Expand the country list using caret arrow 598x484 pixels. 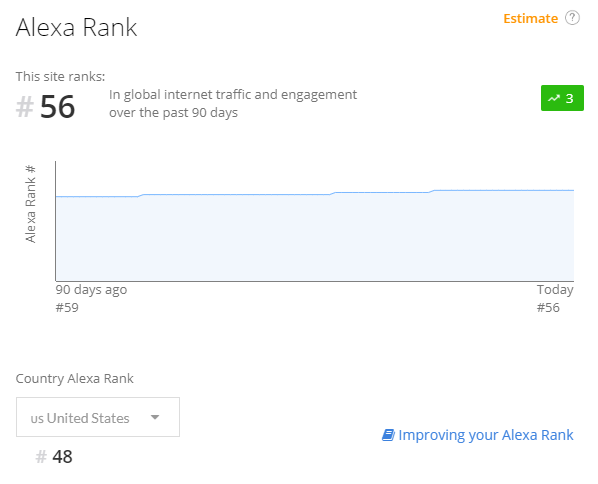coord(155,417)
